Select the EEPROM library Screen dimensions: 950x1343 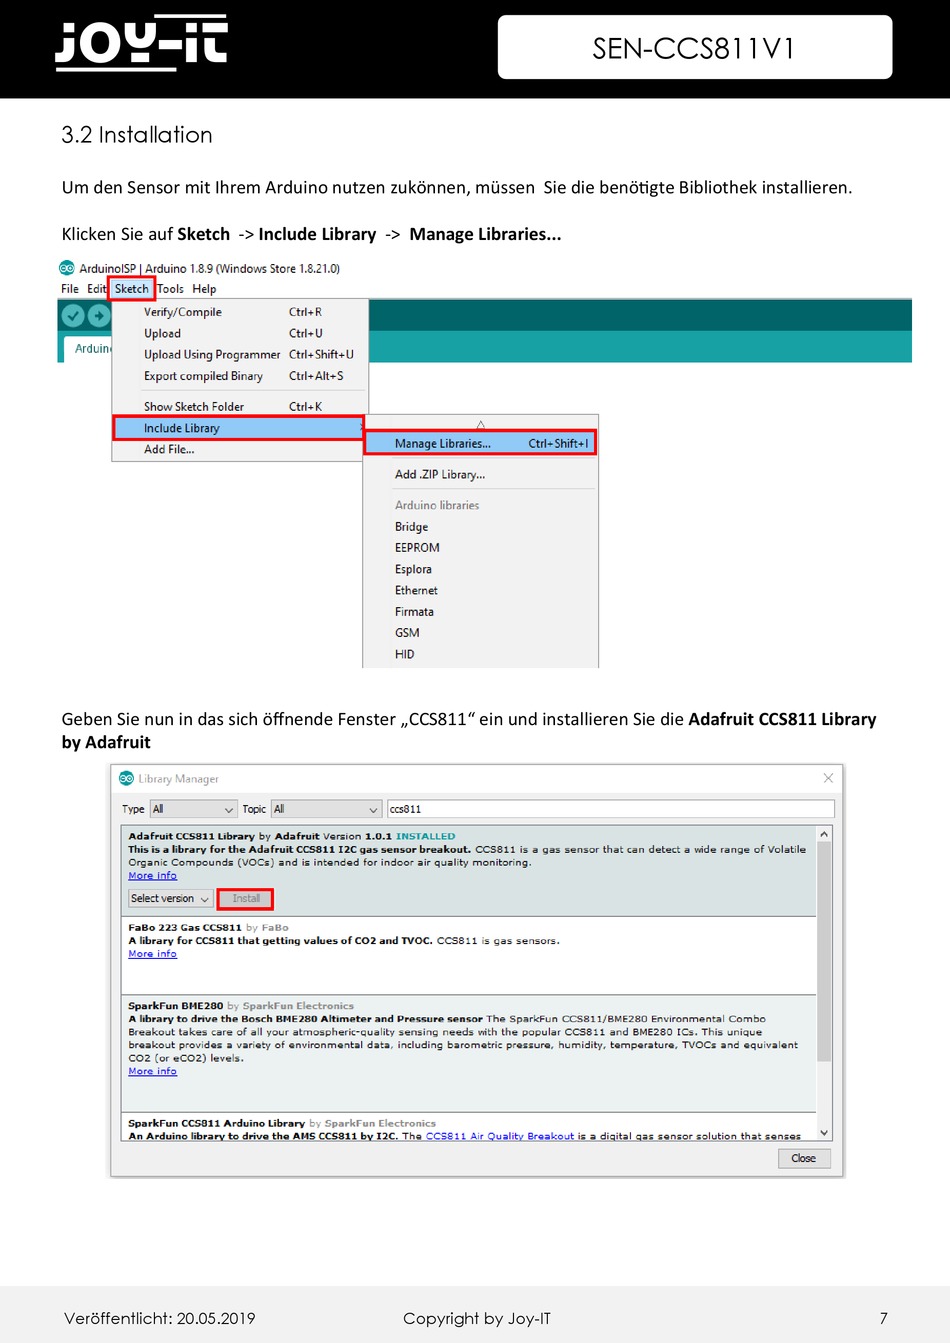tap(480, 548)
